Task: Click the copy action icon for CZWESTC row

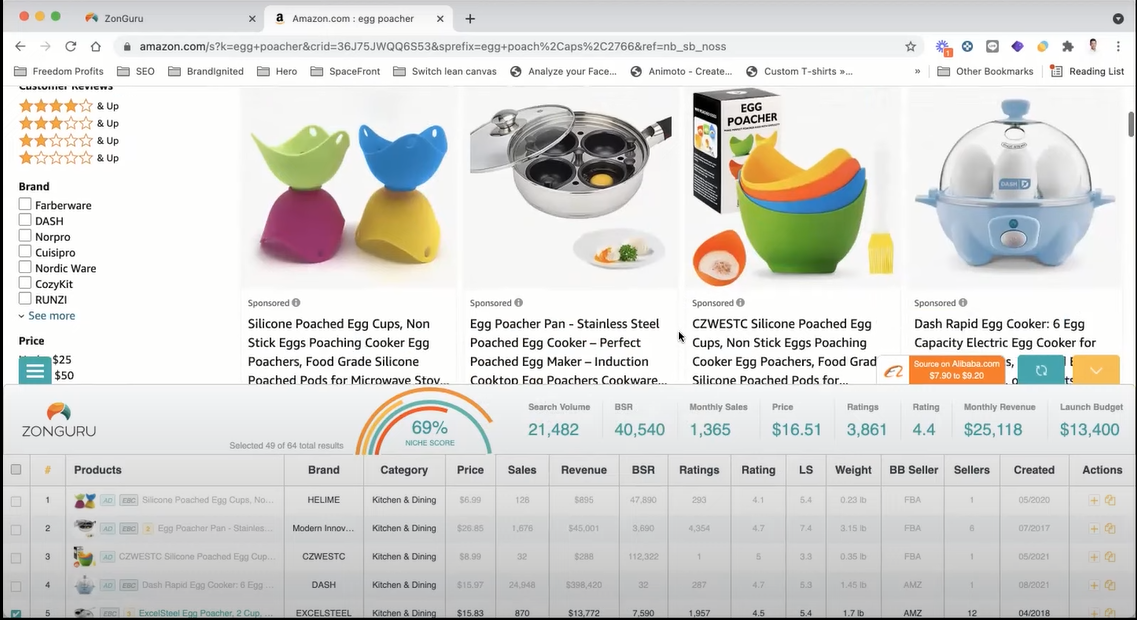Action: click(1110, 557)
